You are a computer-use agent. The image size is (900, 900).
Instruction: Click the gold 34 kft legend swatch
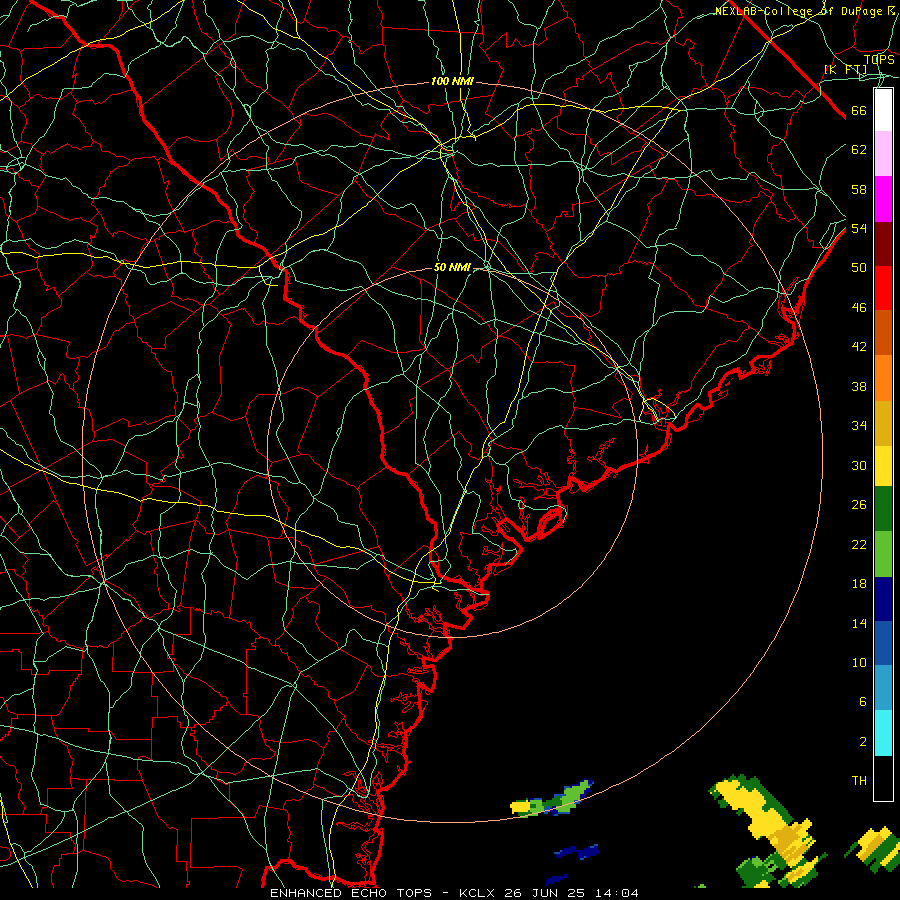click(x=883, y=423)
